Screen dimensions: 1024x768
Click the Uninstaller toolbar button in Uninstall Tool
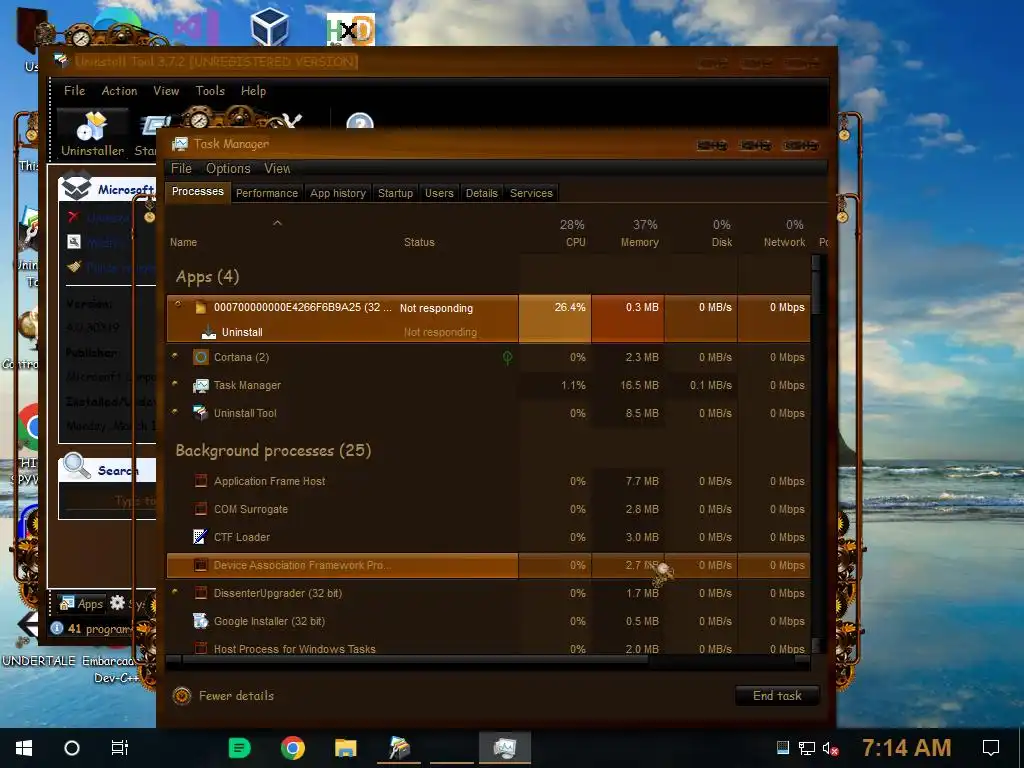[92, 133]
